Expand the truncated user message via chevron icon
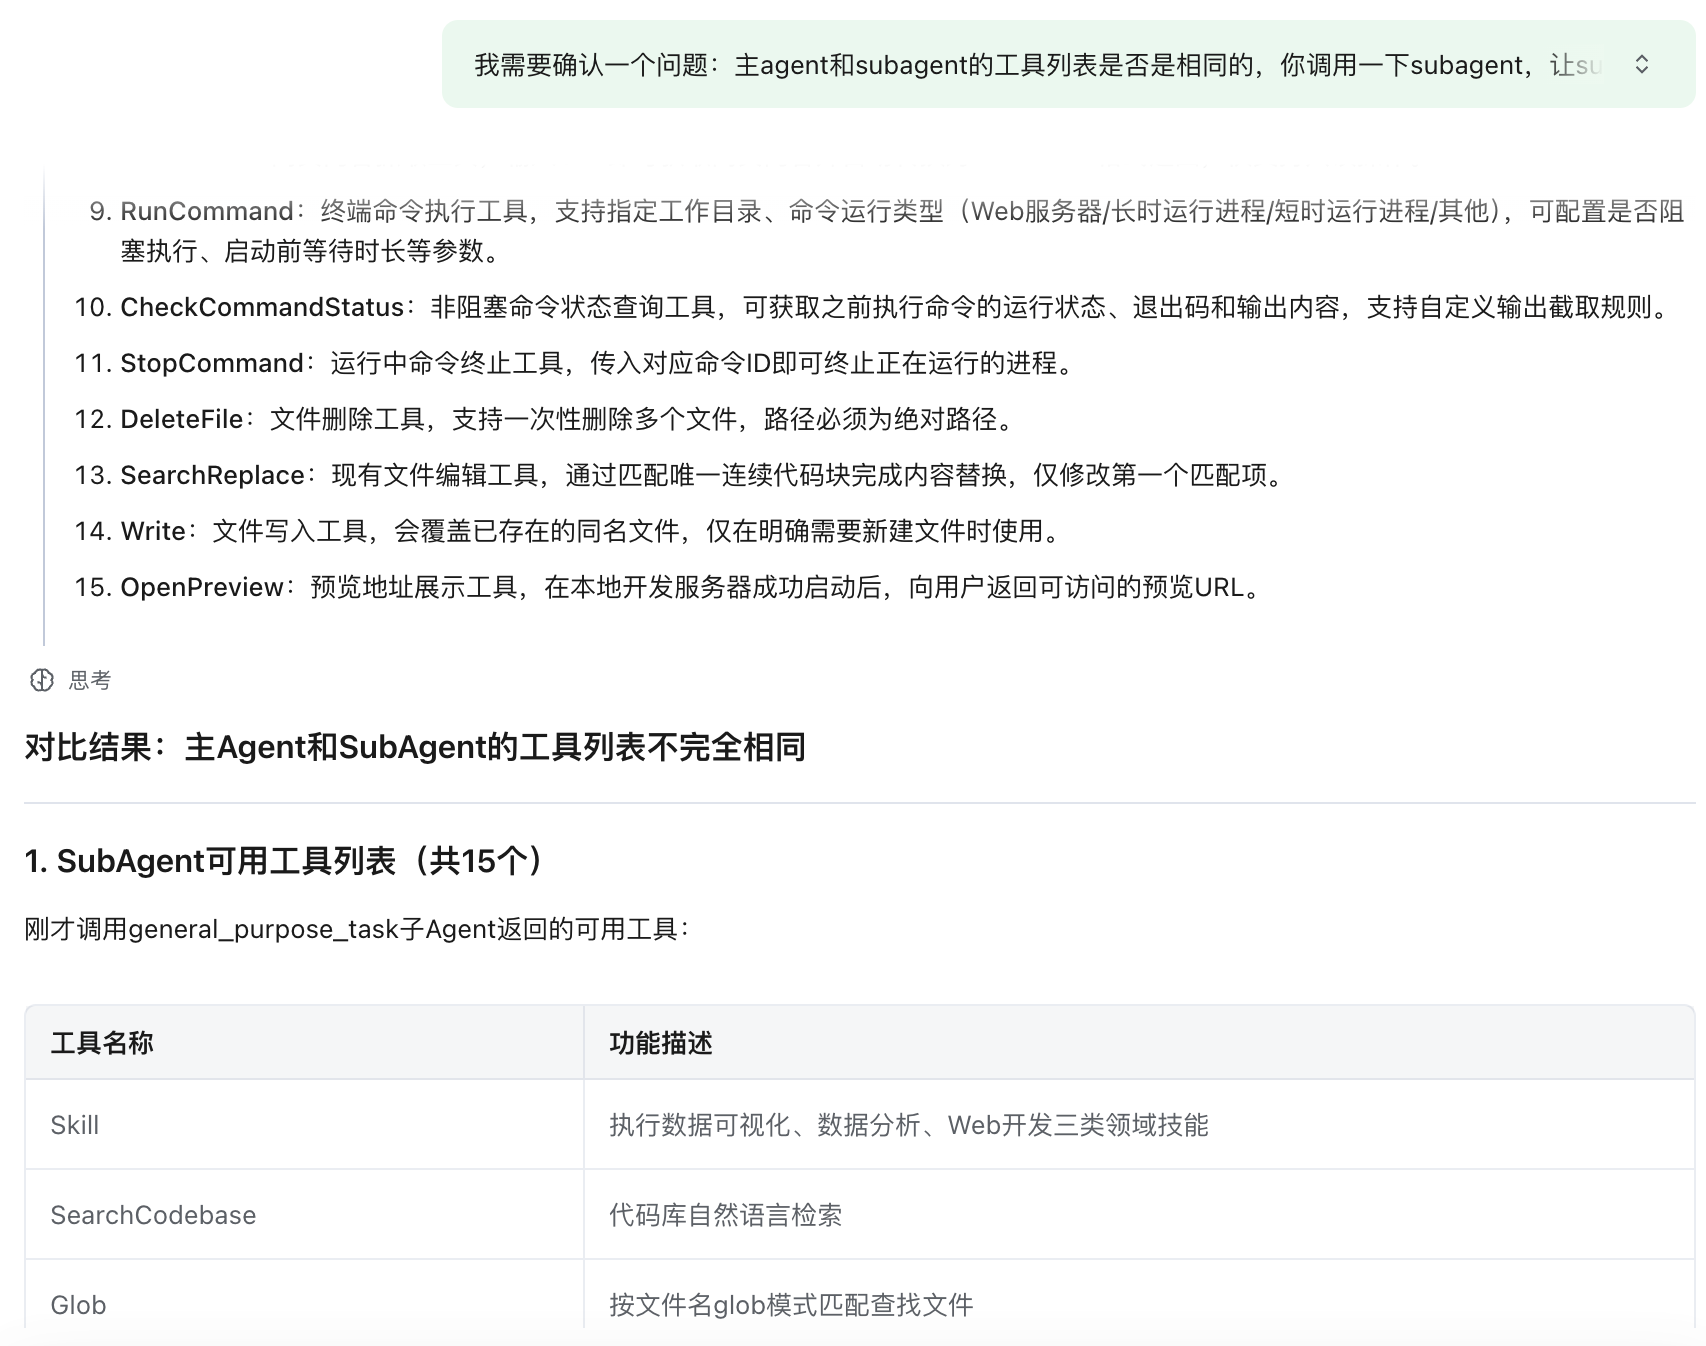 (x=1641, y=65)
